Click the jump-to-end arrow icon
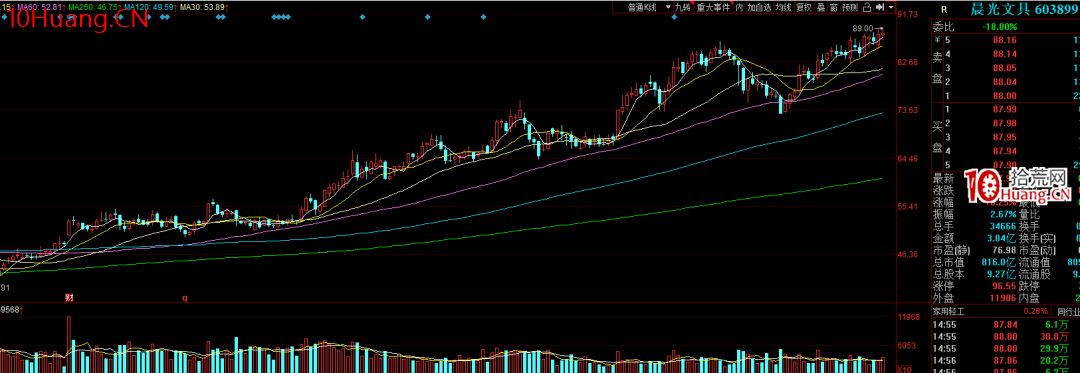 880,7
